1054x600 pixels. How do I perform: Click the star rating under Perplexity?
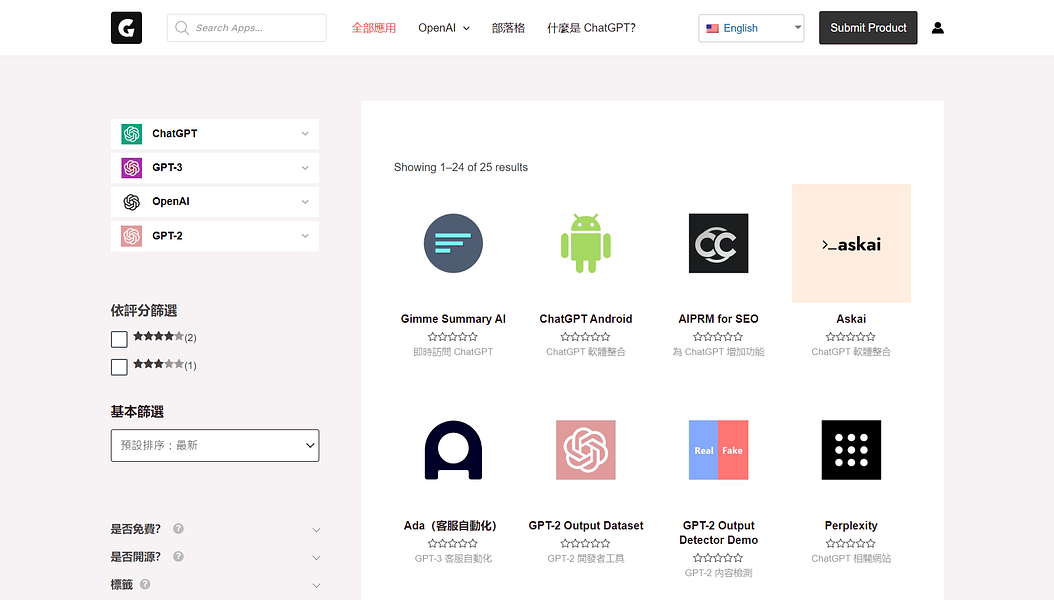(851, 544)
